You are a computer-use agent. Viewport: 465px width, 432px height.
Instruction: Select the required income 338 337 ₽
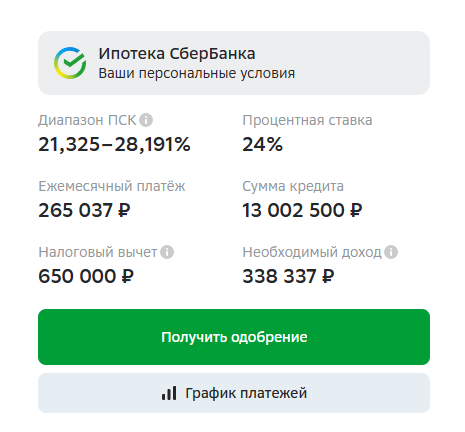coord(288,276)
